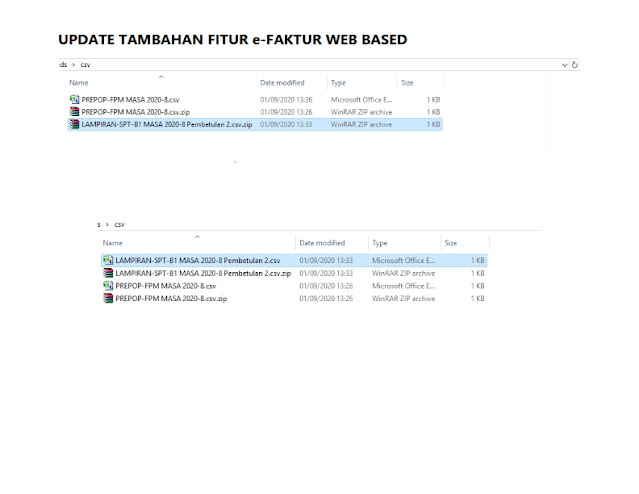This screenshot has height=494, width=639.
Task: Open the upper address bar history dropdown
Action: point(564,65)
